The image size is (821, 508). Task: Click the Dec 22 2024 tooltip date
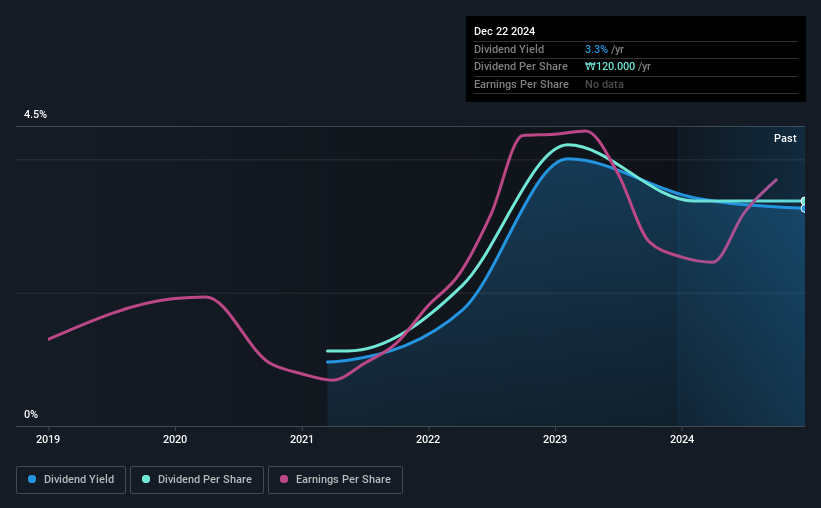click(x=504, y=31)
